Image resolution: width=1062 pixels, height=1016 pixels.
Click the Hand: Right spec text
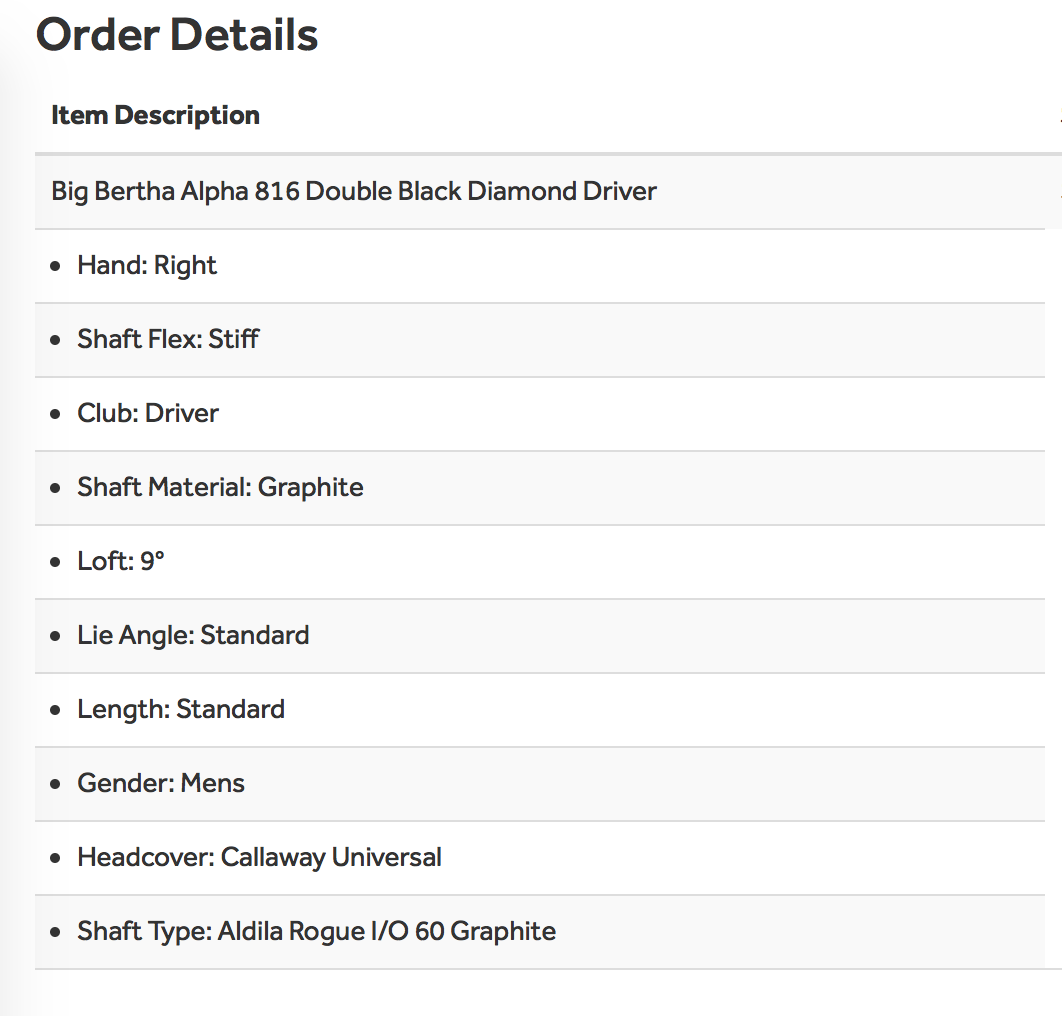[x=147, y=265]
